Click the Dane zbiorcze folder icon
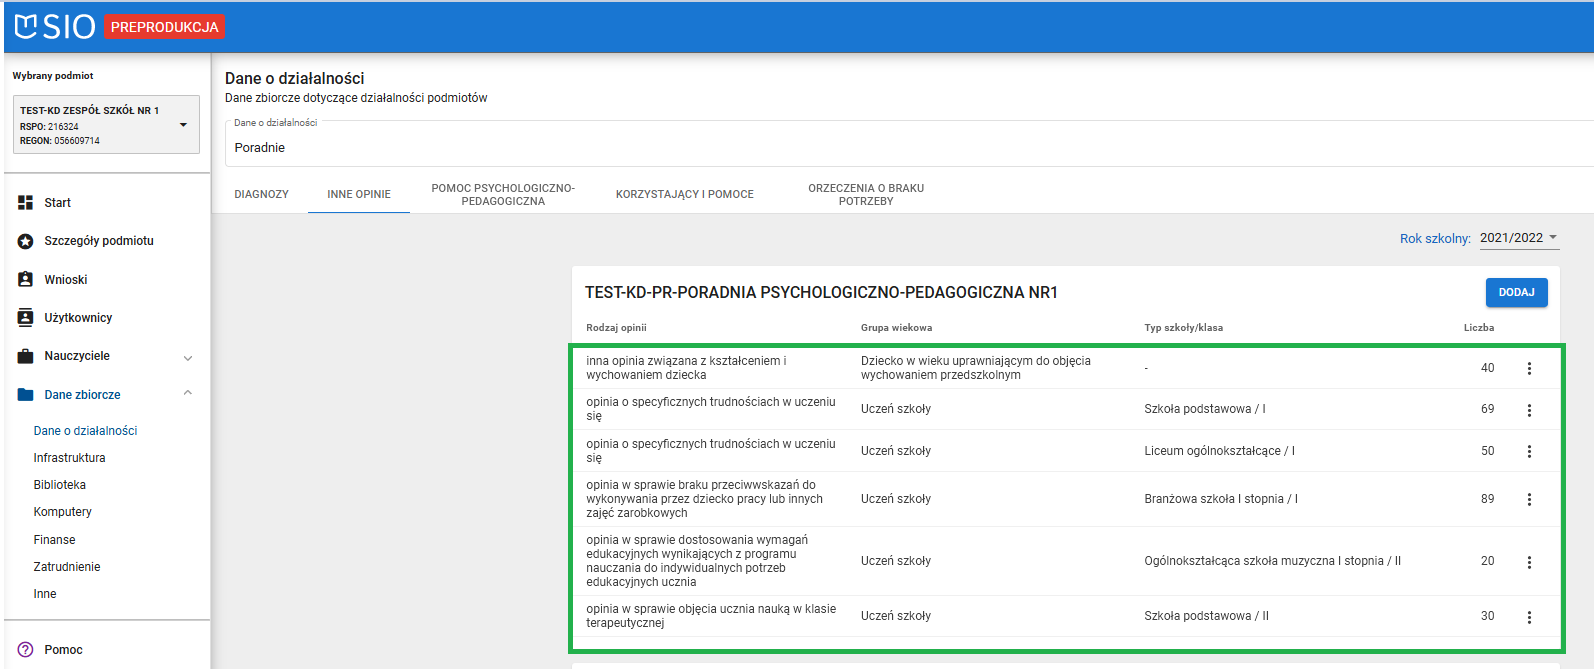The height and width of the screenshot is (669, 1594). [26, 395]
